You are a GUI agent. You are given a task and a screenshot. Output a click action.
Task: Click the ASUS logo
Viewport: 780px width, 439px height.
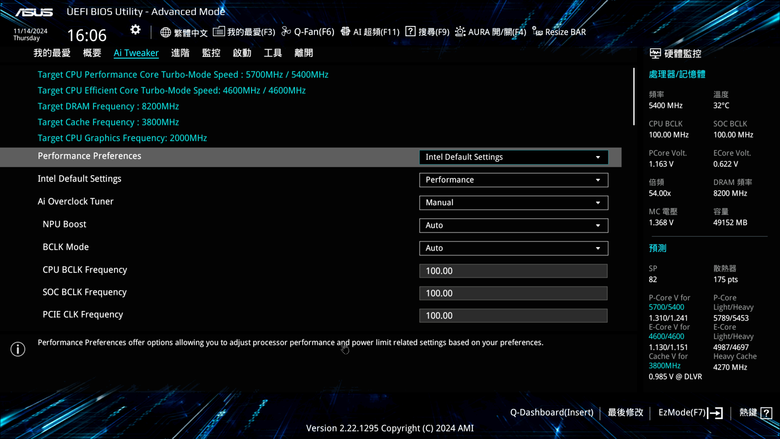33,12
